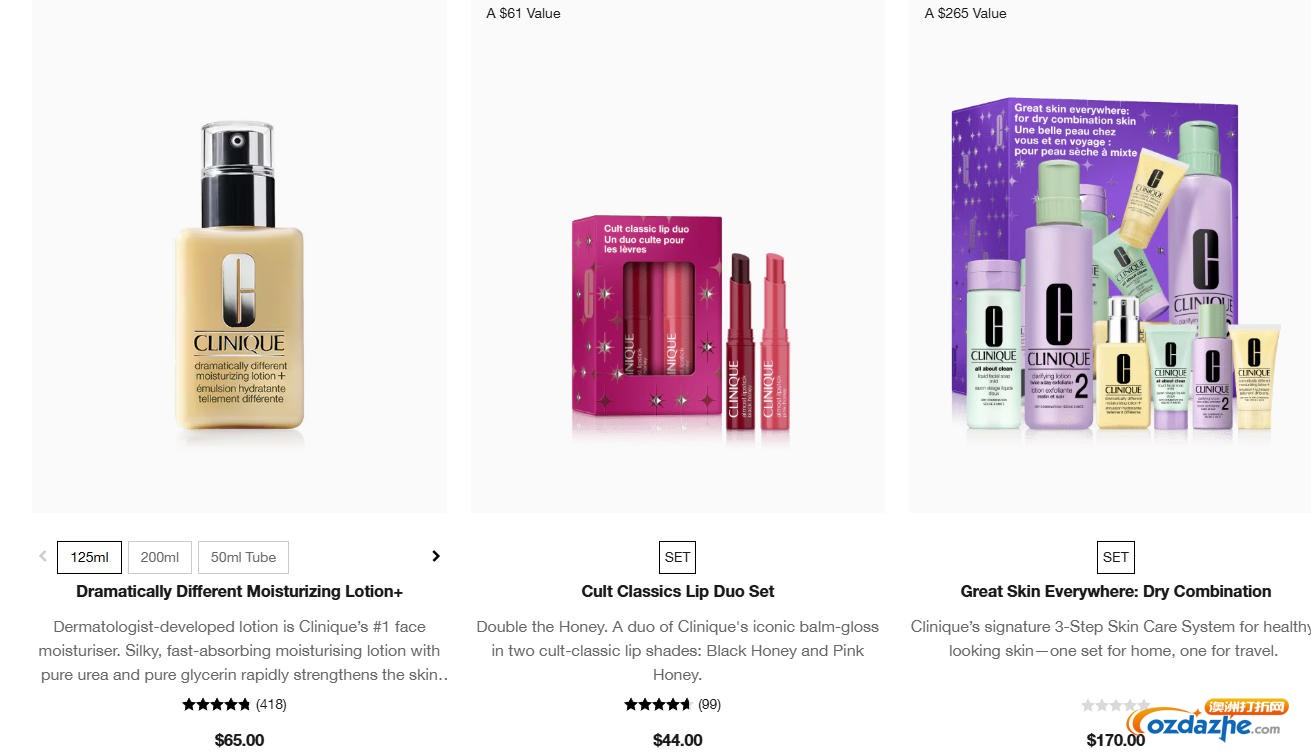Open the Dramatically Different Moisturizing Lotion+ product image
The height and width of the screenshot is (754, 1311).
coord(240,276)
